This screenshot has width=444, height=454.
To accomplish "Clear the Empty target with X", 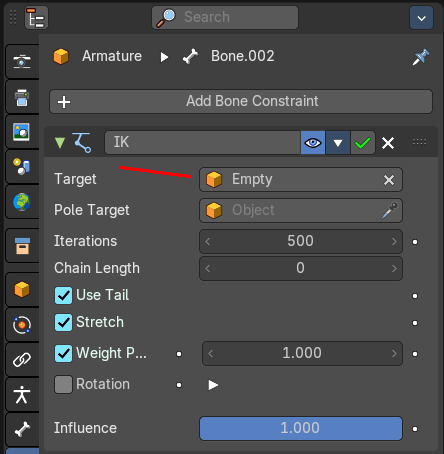I will 389,180.
